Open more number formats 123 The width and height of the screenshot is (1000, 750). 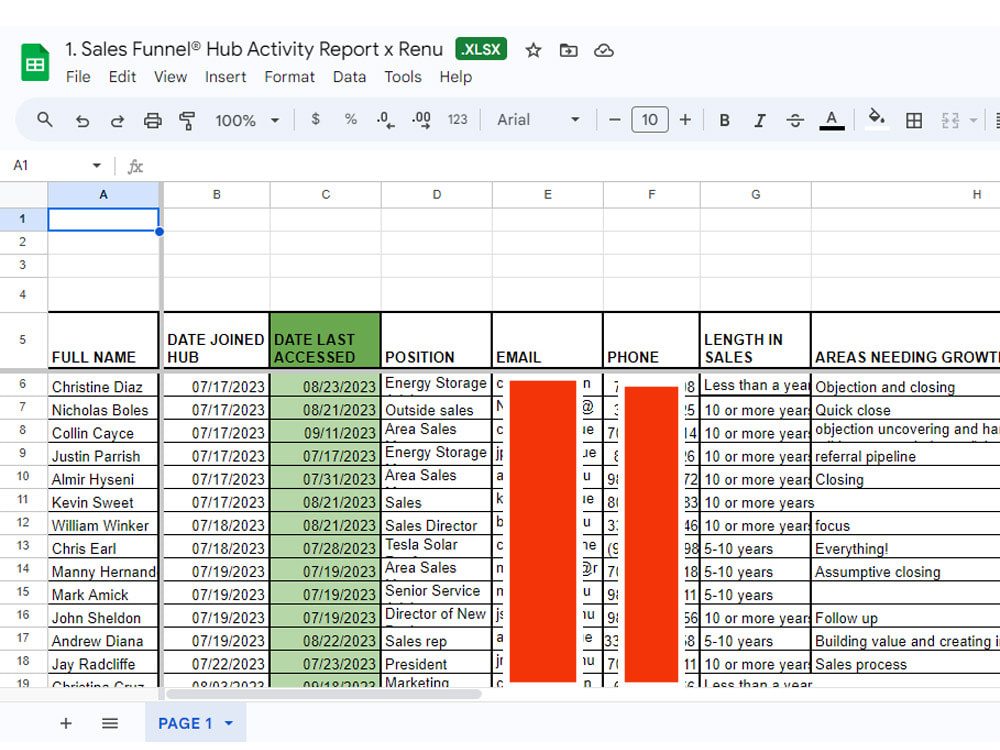457,119
